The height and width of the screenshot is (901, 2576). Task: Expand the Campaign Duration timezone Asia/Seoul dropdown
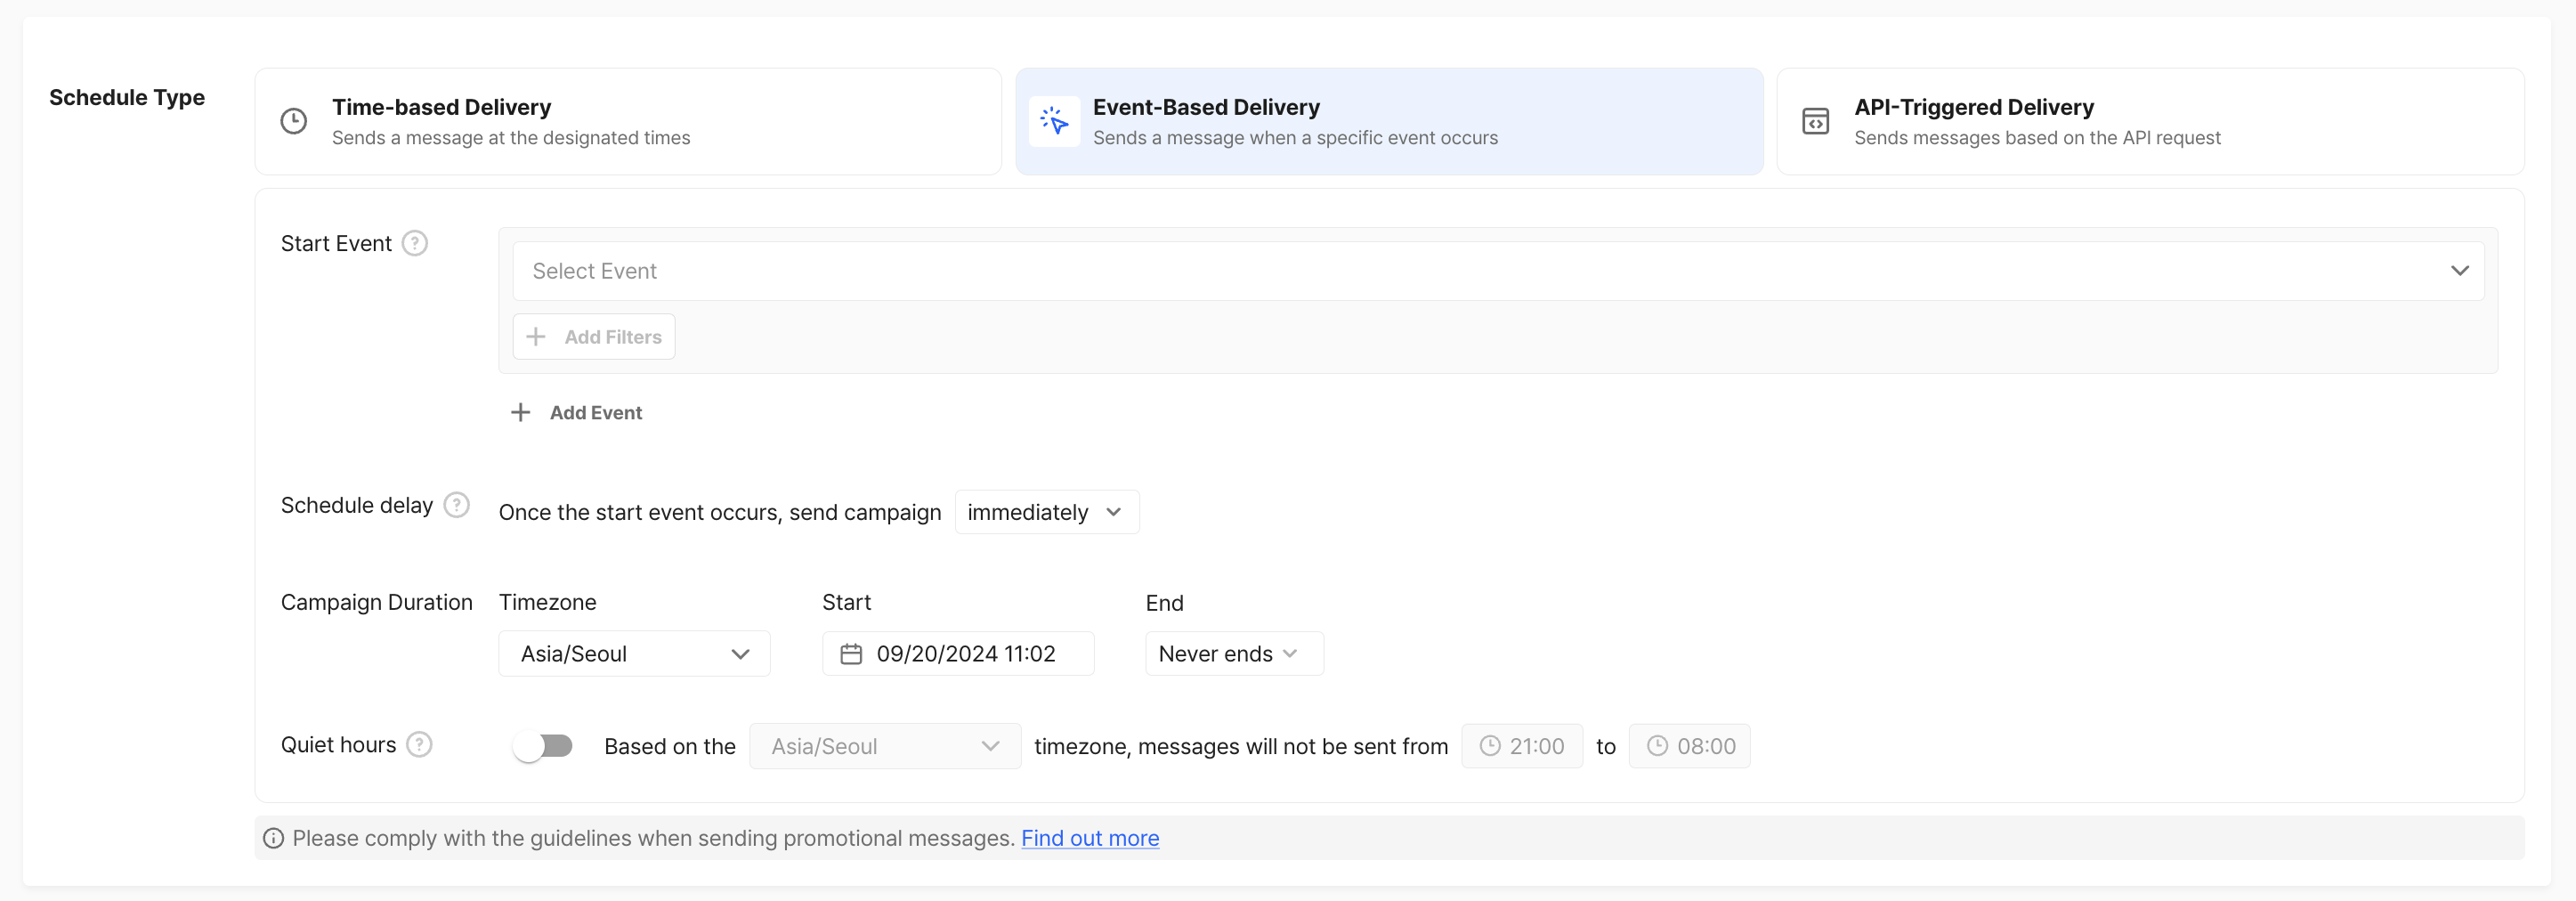(x=634, y=654)
